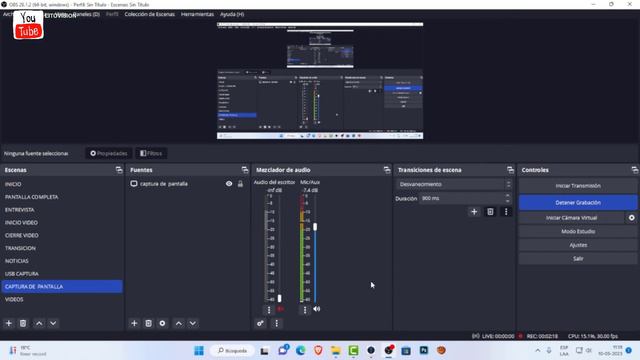Unmute Audio del escritorio red speaker

click(280, 309)
